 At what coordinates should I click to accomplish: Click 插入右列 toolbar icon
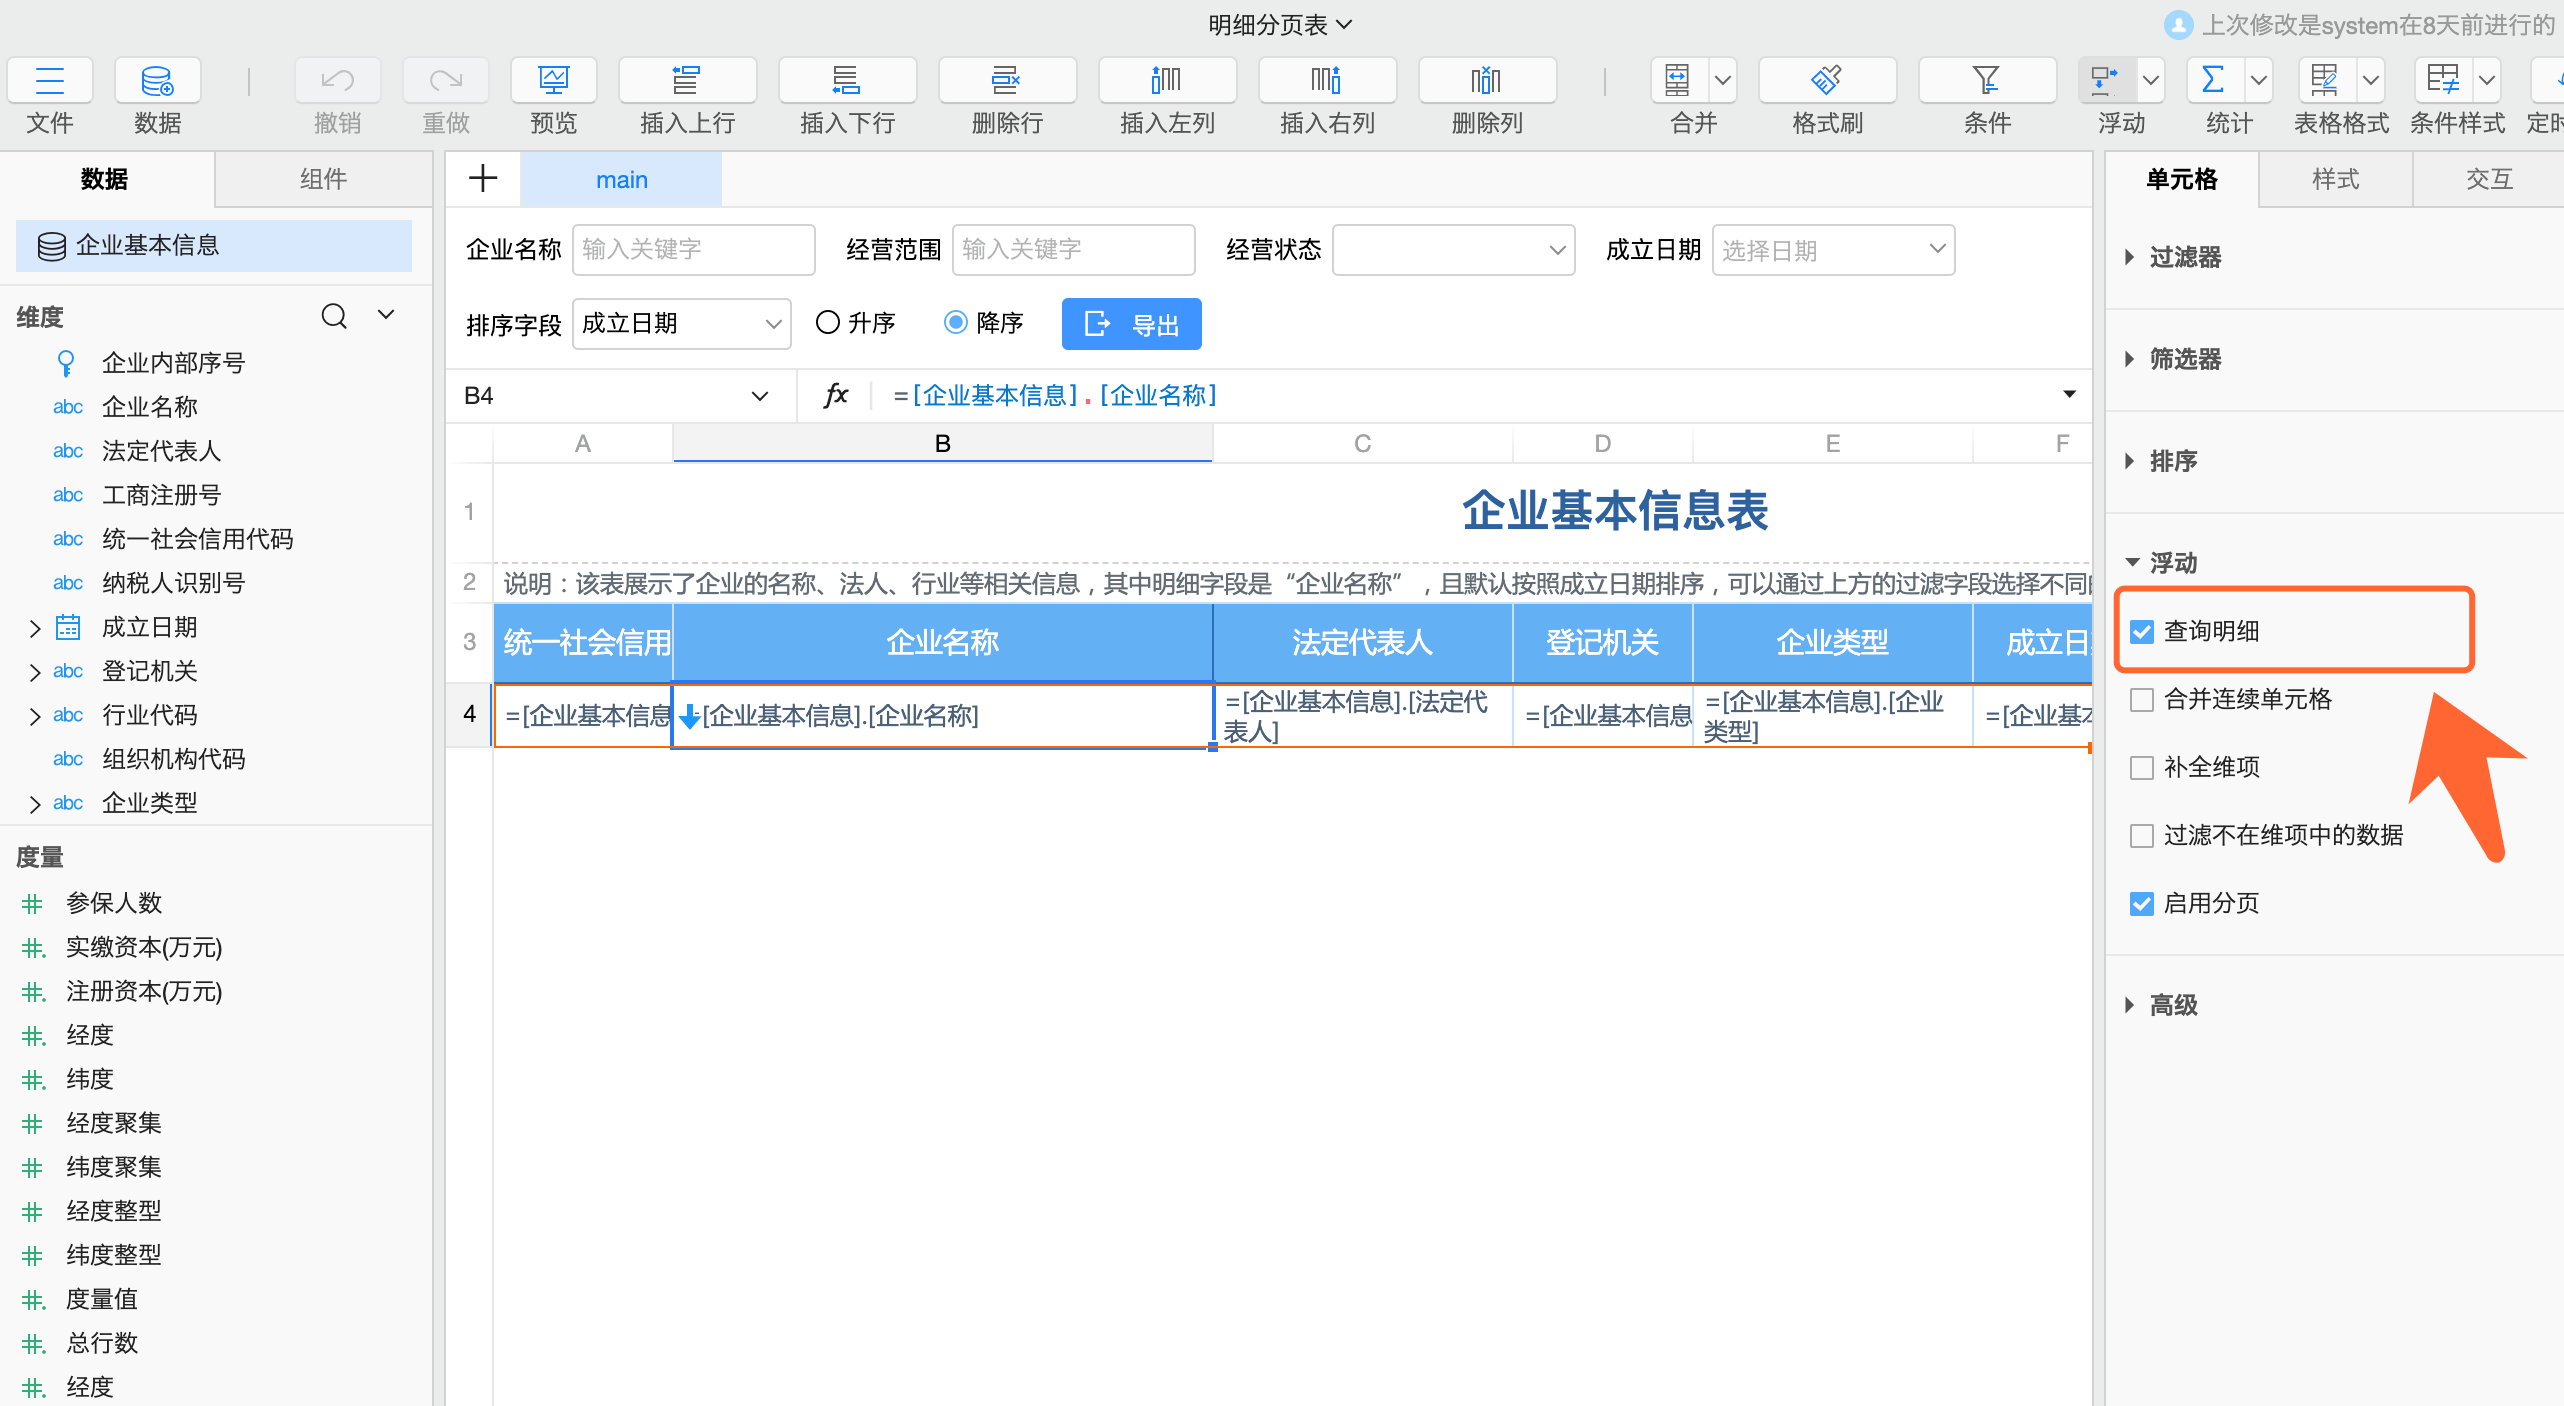(1327, 80)
